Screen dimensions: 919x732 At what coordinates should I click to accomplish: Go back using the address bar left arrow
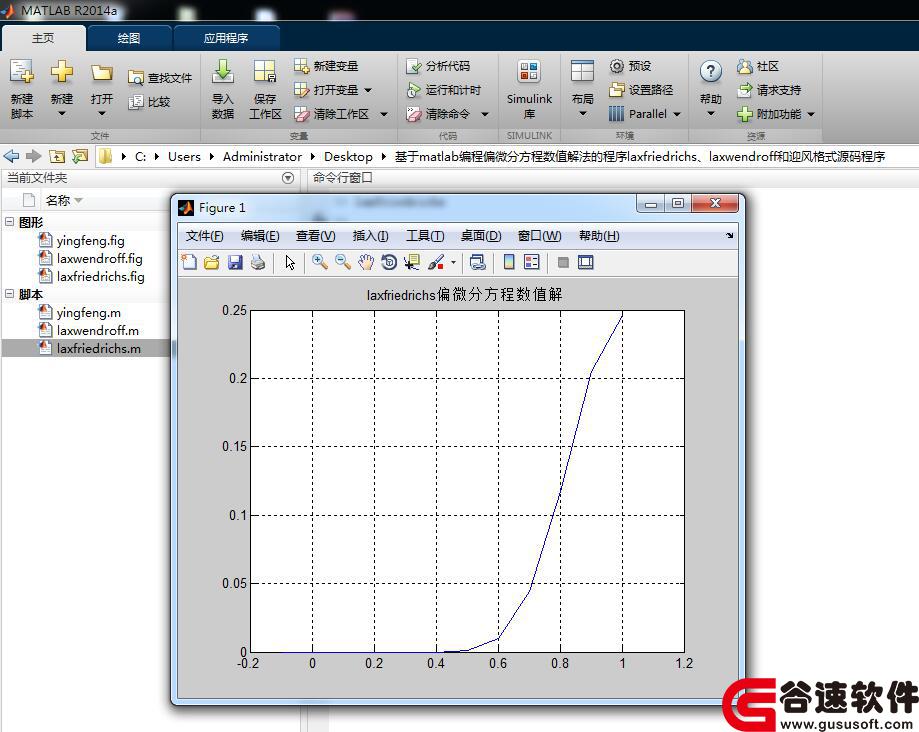click(11, 156)
